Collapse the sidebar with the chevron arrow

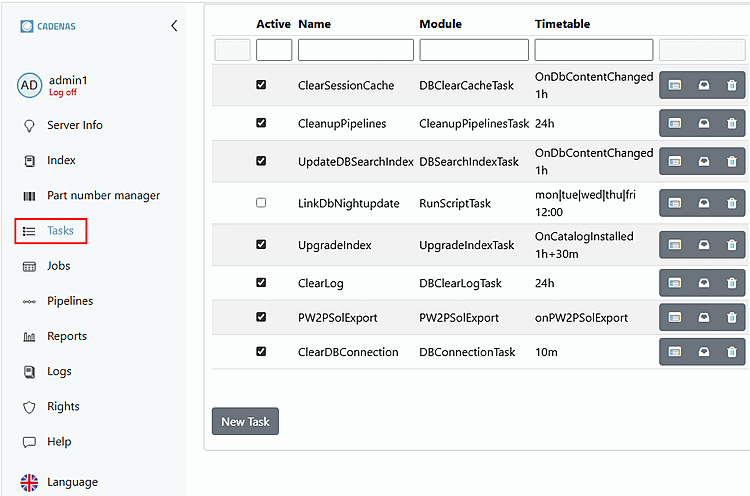coord(174,26)
